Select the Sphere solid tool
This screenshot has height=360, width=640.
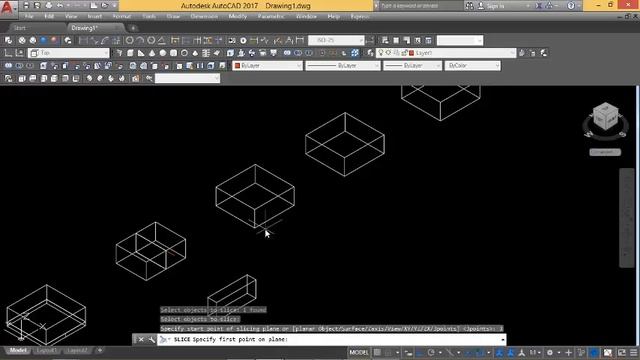(163, 53)
